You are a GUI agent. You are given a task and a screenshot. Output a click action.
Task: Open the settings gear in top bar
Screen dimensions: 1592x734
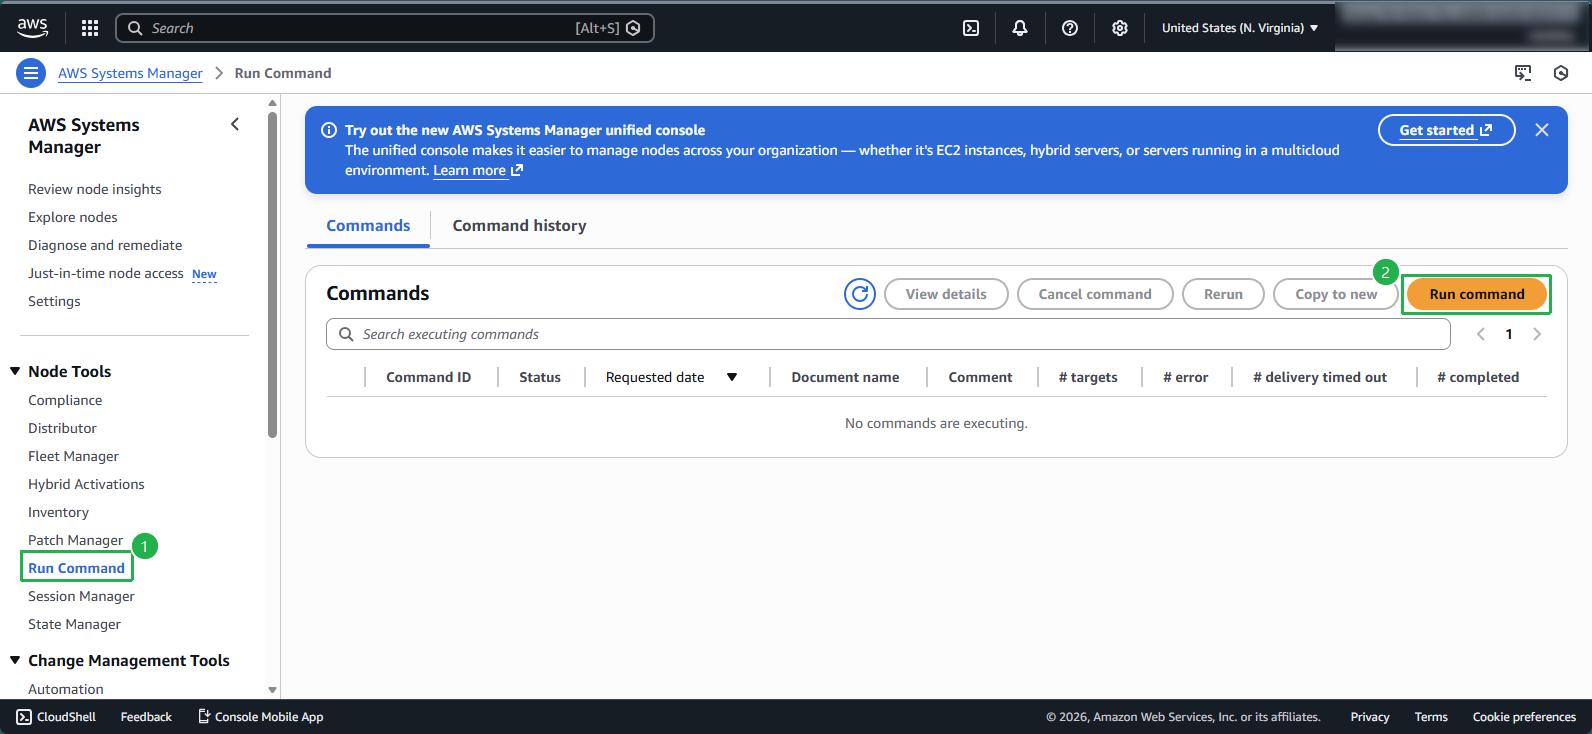tap(1120, 28)
